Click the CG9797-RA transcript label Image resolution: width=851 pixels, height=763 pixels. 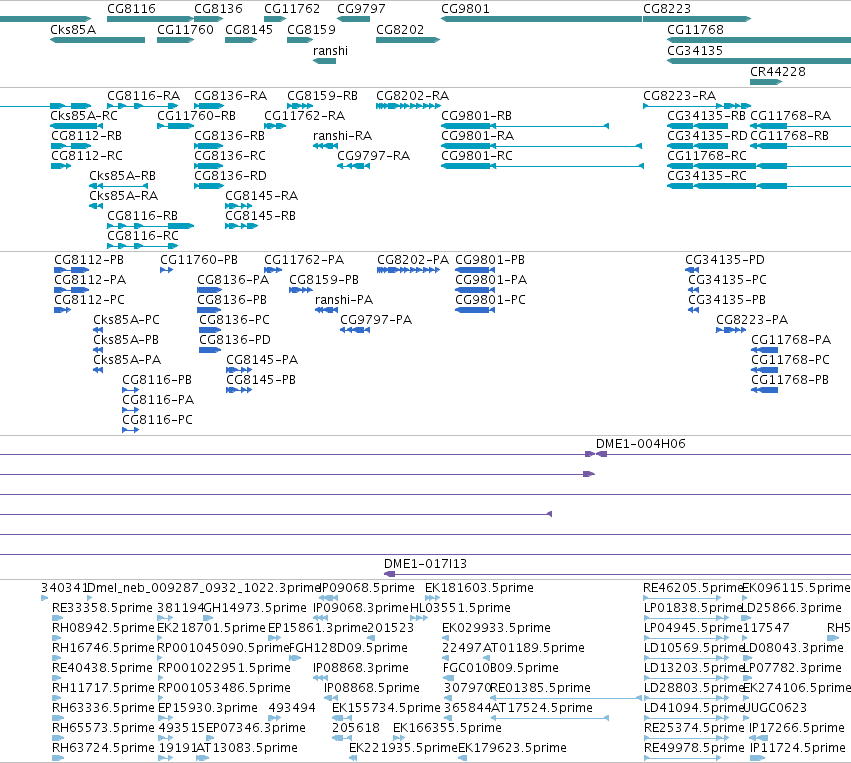coord(373,156)
